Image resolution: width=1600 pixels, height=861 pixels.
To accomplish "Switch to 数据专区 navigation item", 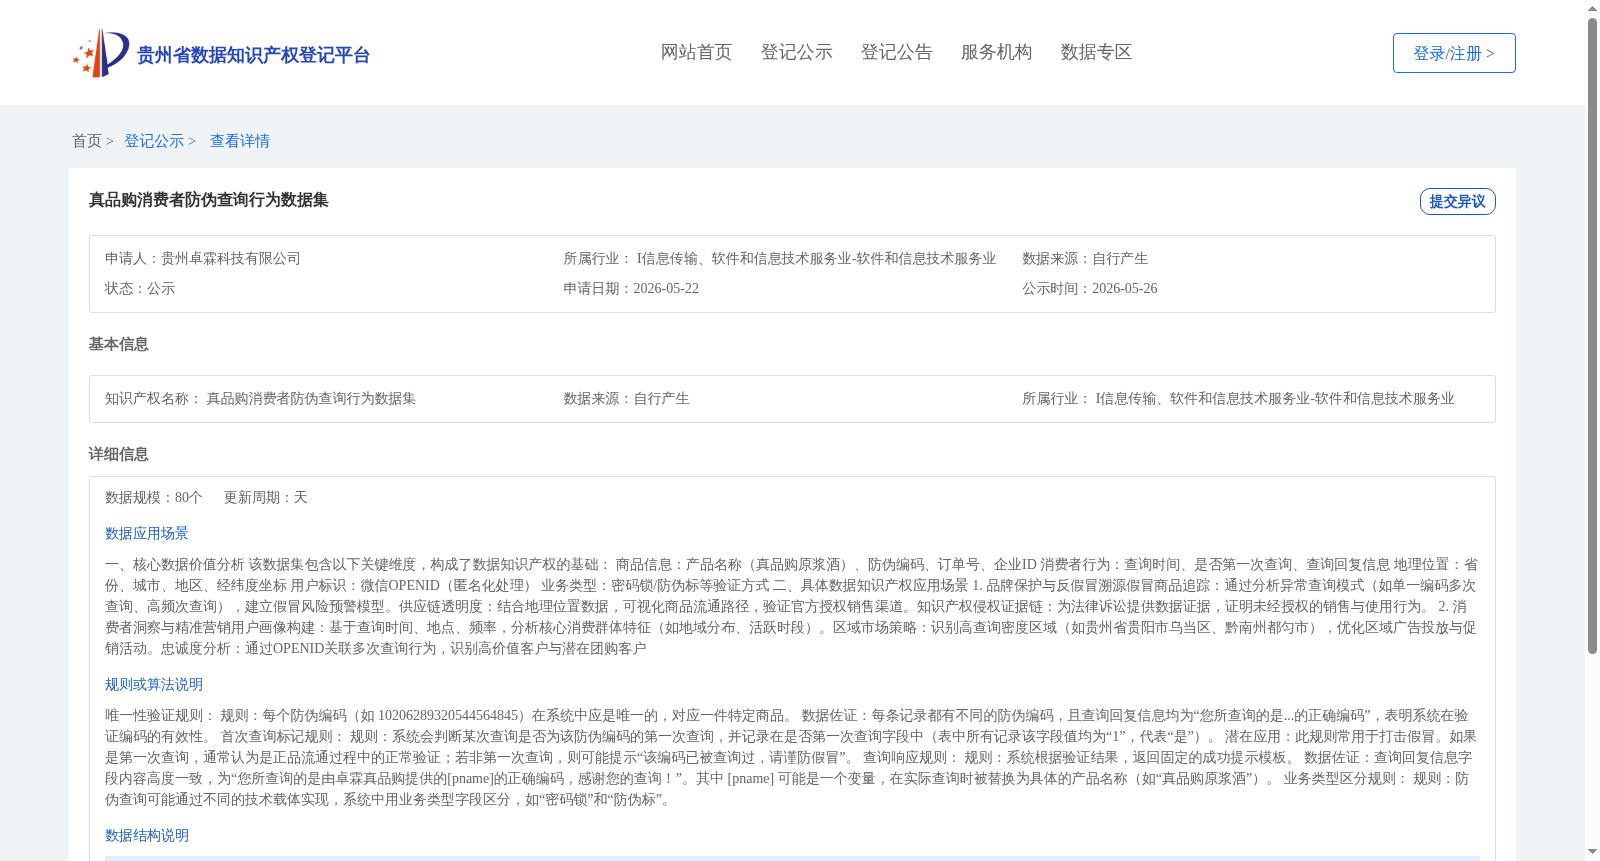I will pyautogui.click(x=1096, y=52).
